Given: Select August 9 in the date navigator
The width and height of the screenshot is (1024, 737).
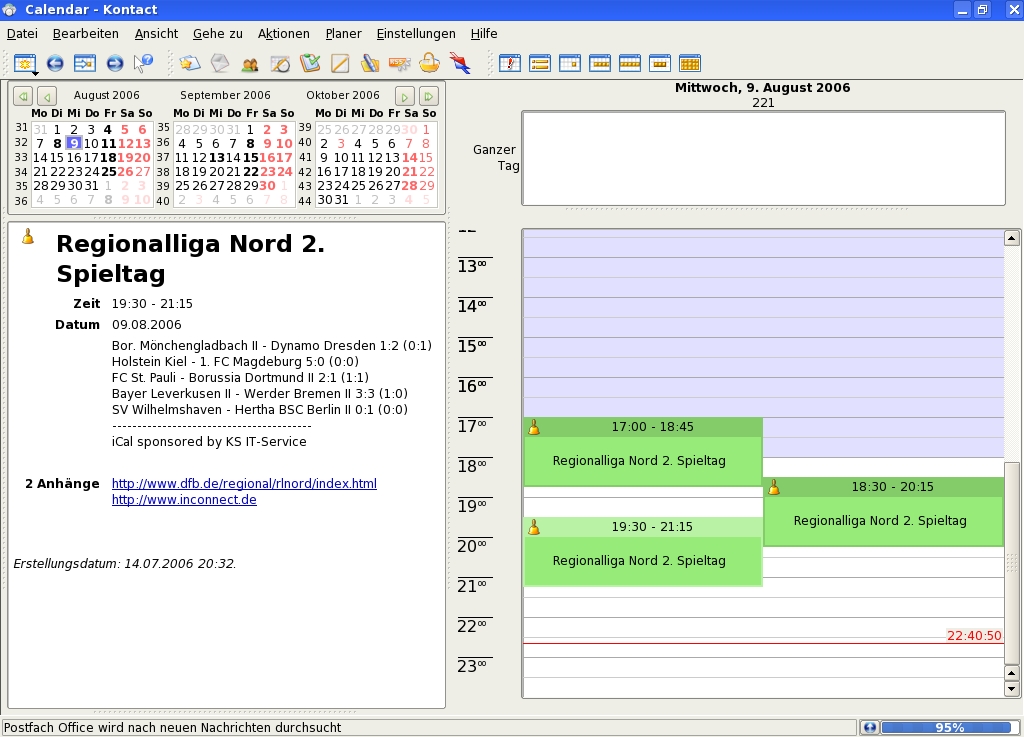Looking at the screenshot, I should coord(74,144).
